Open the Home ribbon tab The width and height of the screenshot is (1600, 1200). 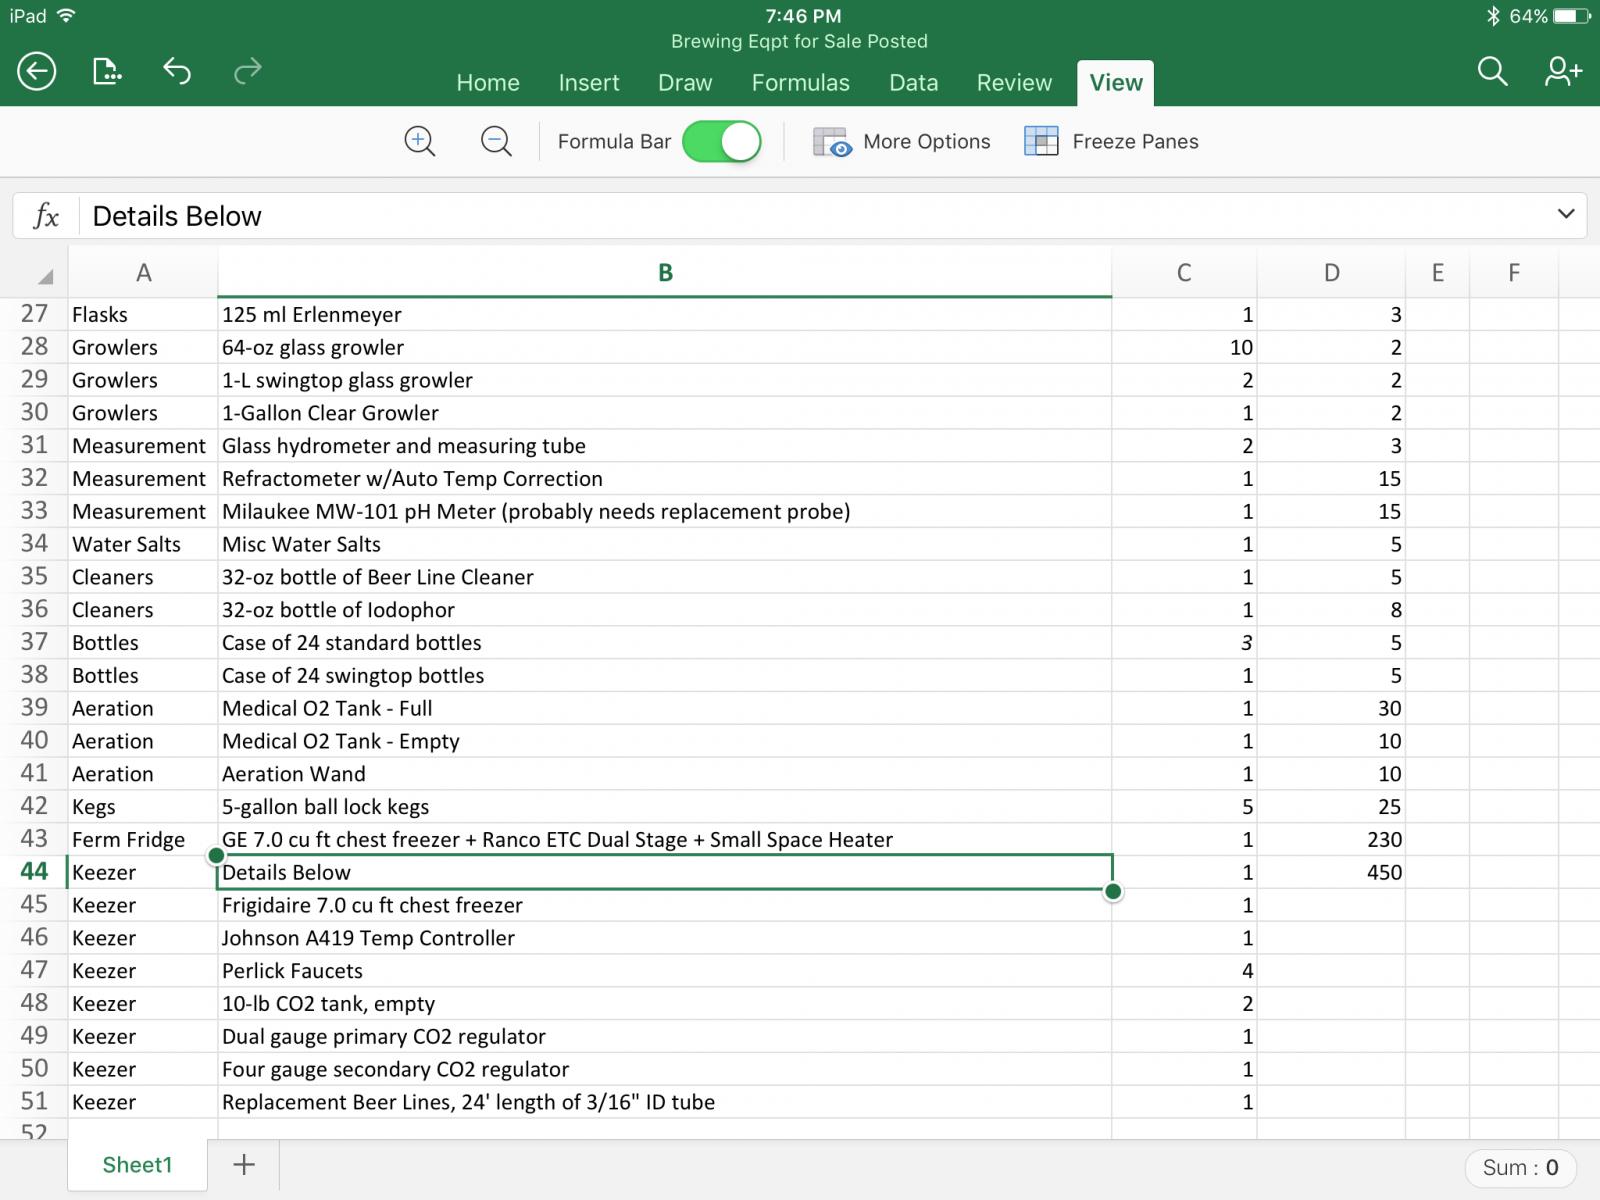coord(488,83)
